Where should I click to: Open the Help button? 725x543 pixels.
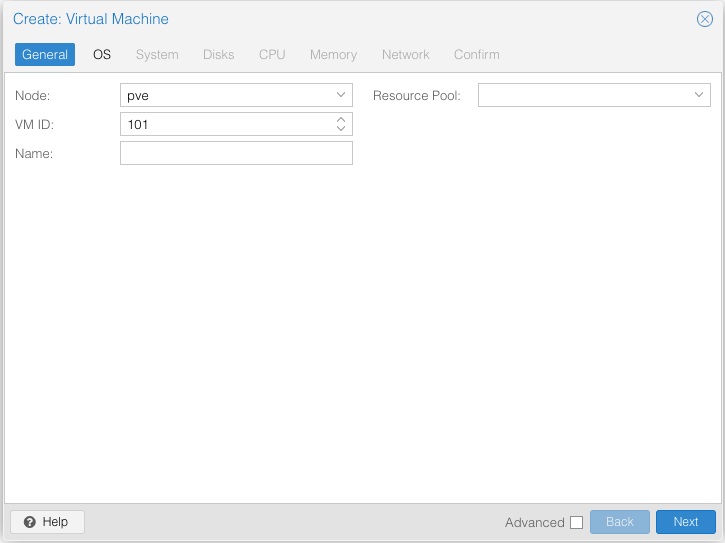[x=47, y=522]
